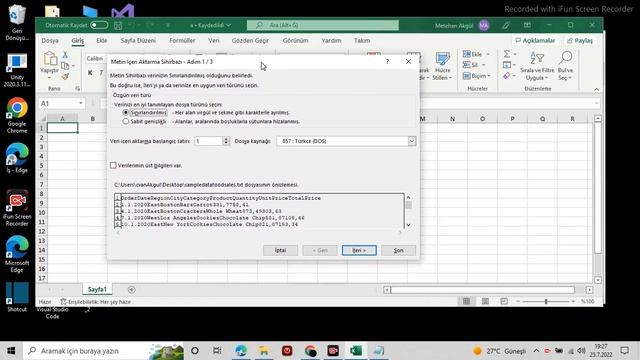The height and width of the screenshot is (360, 640).
Task: Switch to Page Layout view icon
Action: click(x=485, y=301)
